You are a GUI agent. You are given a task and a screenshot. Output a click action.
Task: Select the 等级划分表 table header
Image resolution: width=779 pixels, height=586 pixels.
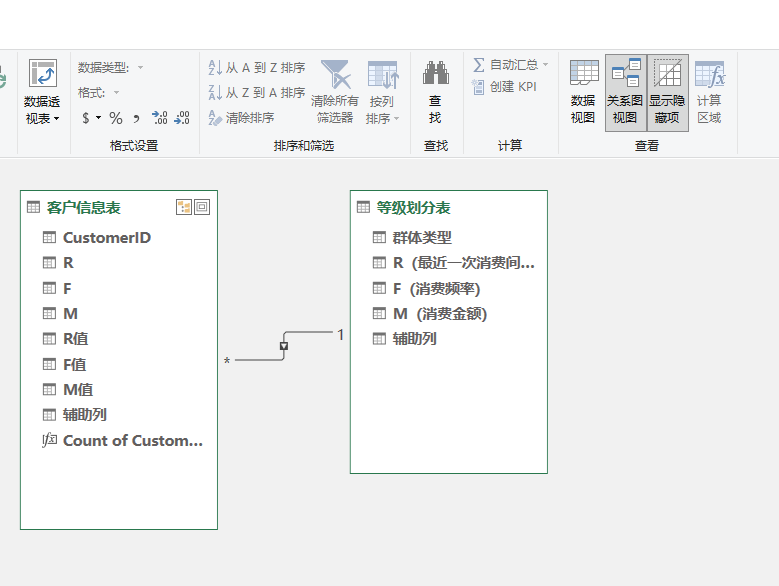tap(413, 208)
